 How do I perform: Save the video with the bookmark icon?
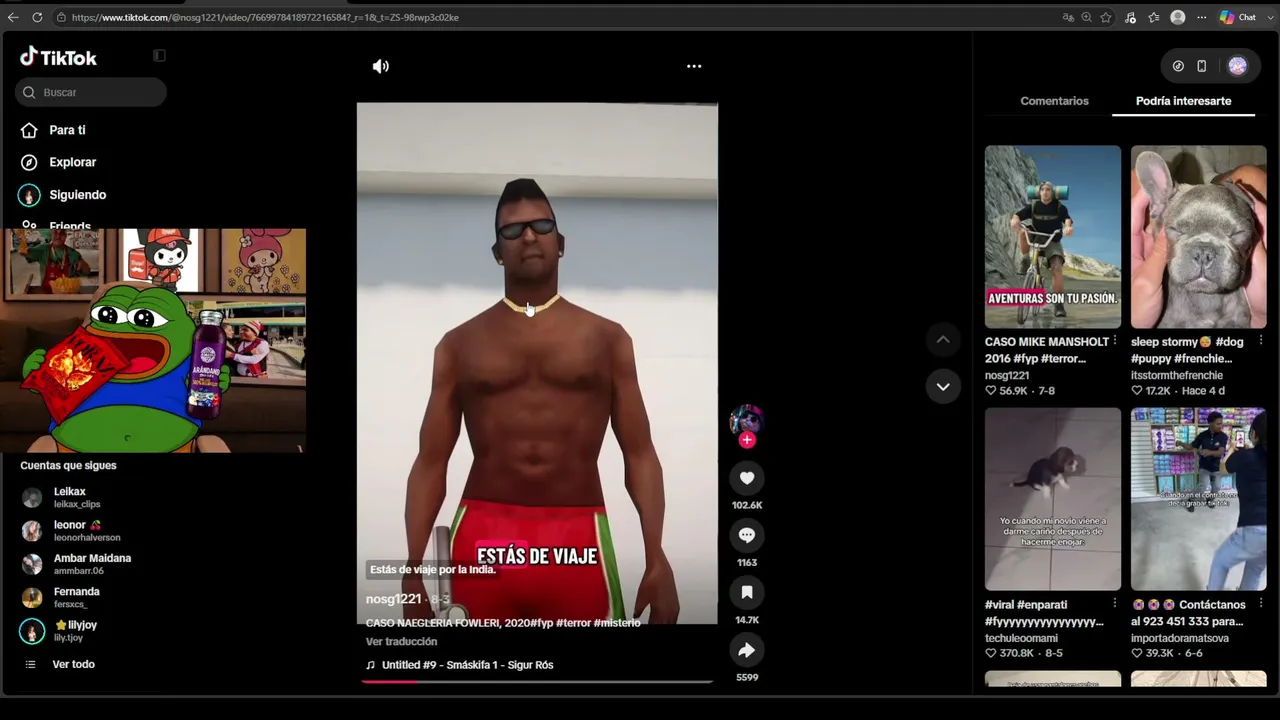[747, 592]
